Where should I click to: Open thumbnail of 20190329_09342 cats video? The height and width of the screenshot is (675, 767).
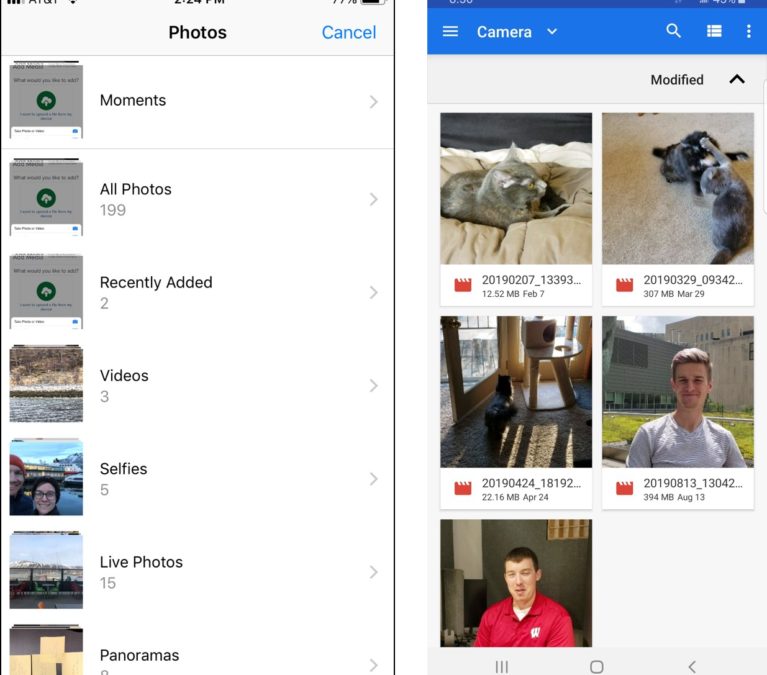point(677,188)
